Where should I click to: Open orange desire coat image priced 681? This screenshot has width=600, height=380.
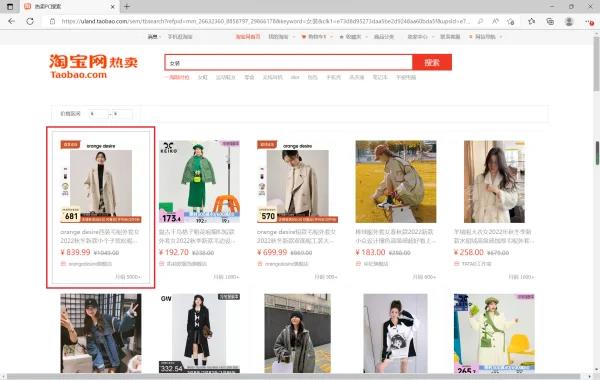(x=101, y=181)
